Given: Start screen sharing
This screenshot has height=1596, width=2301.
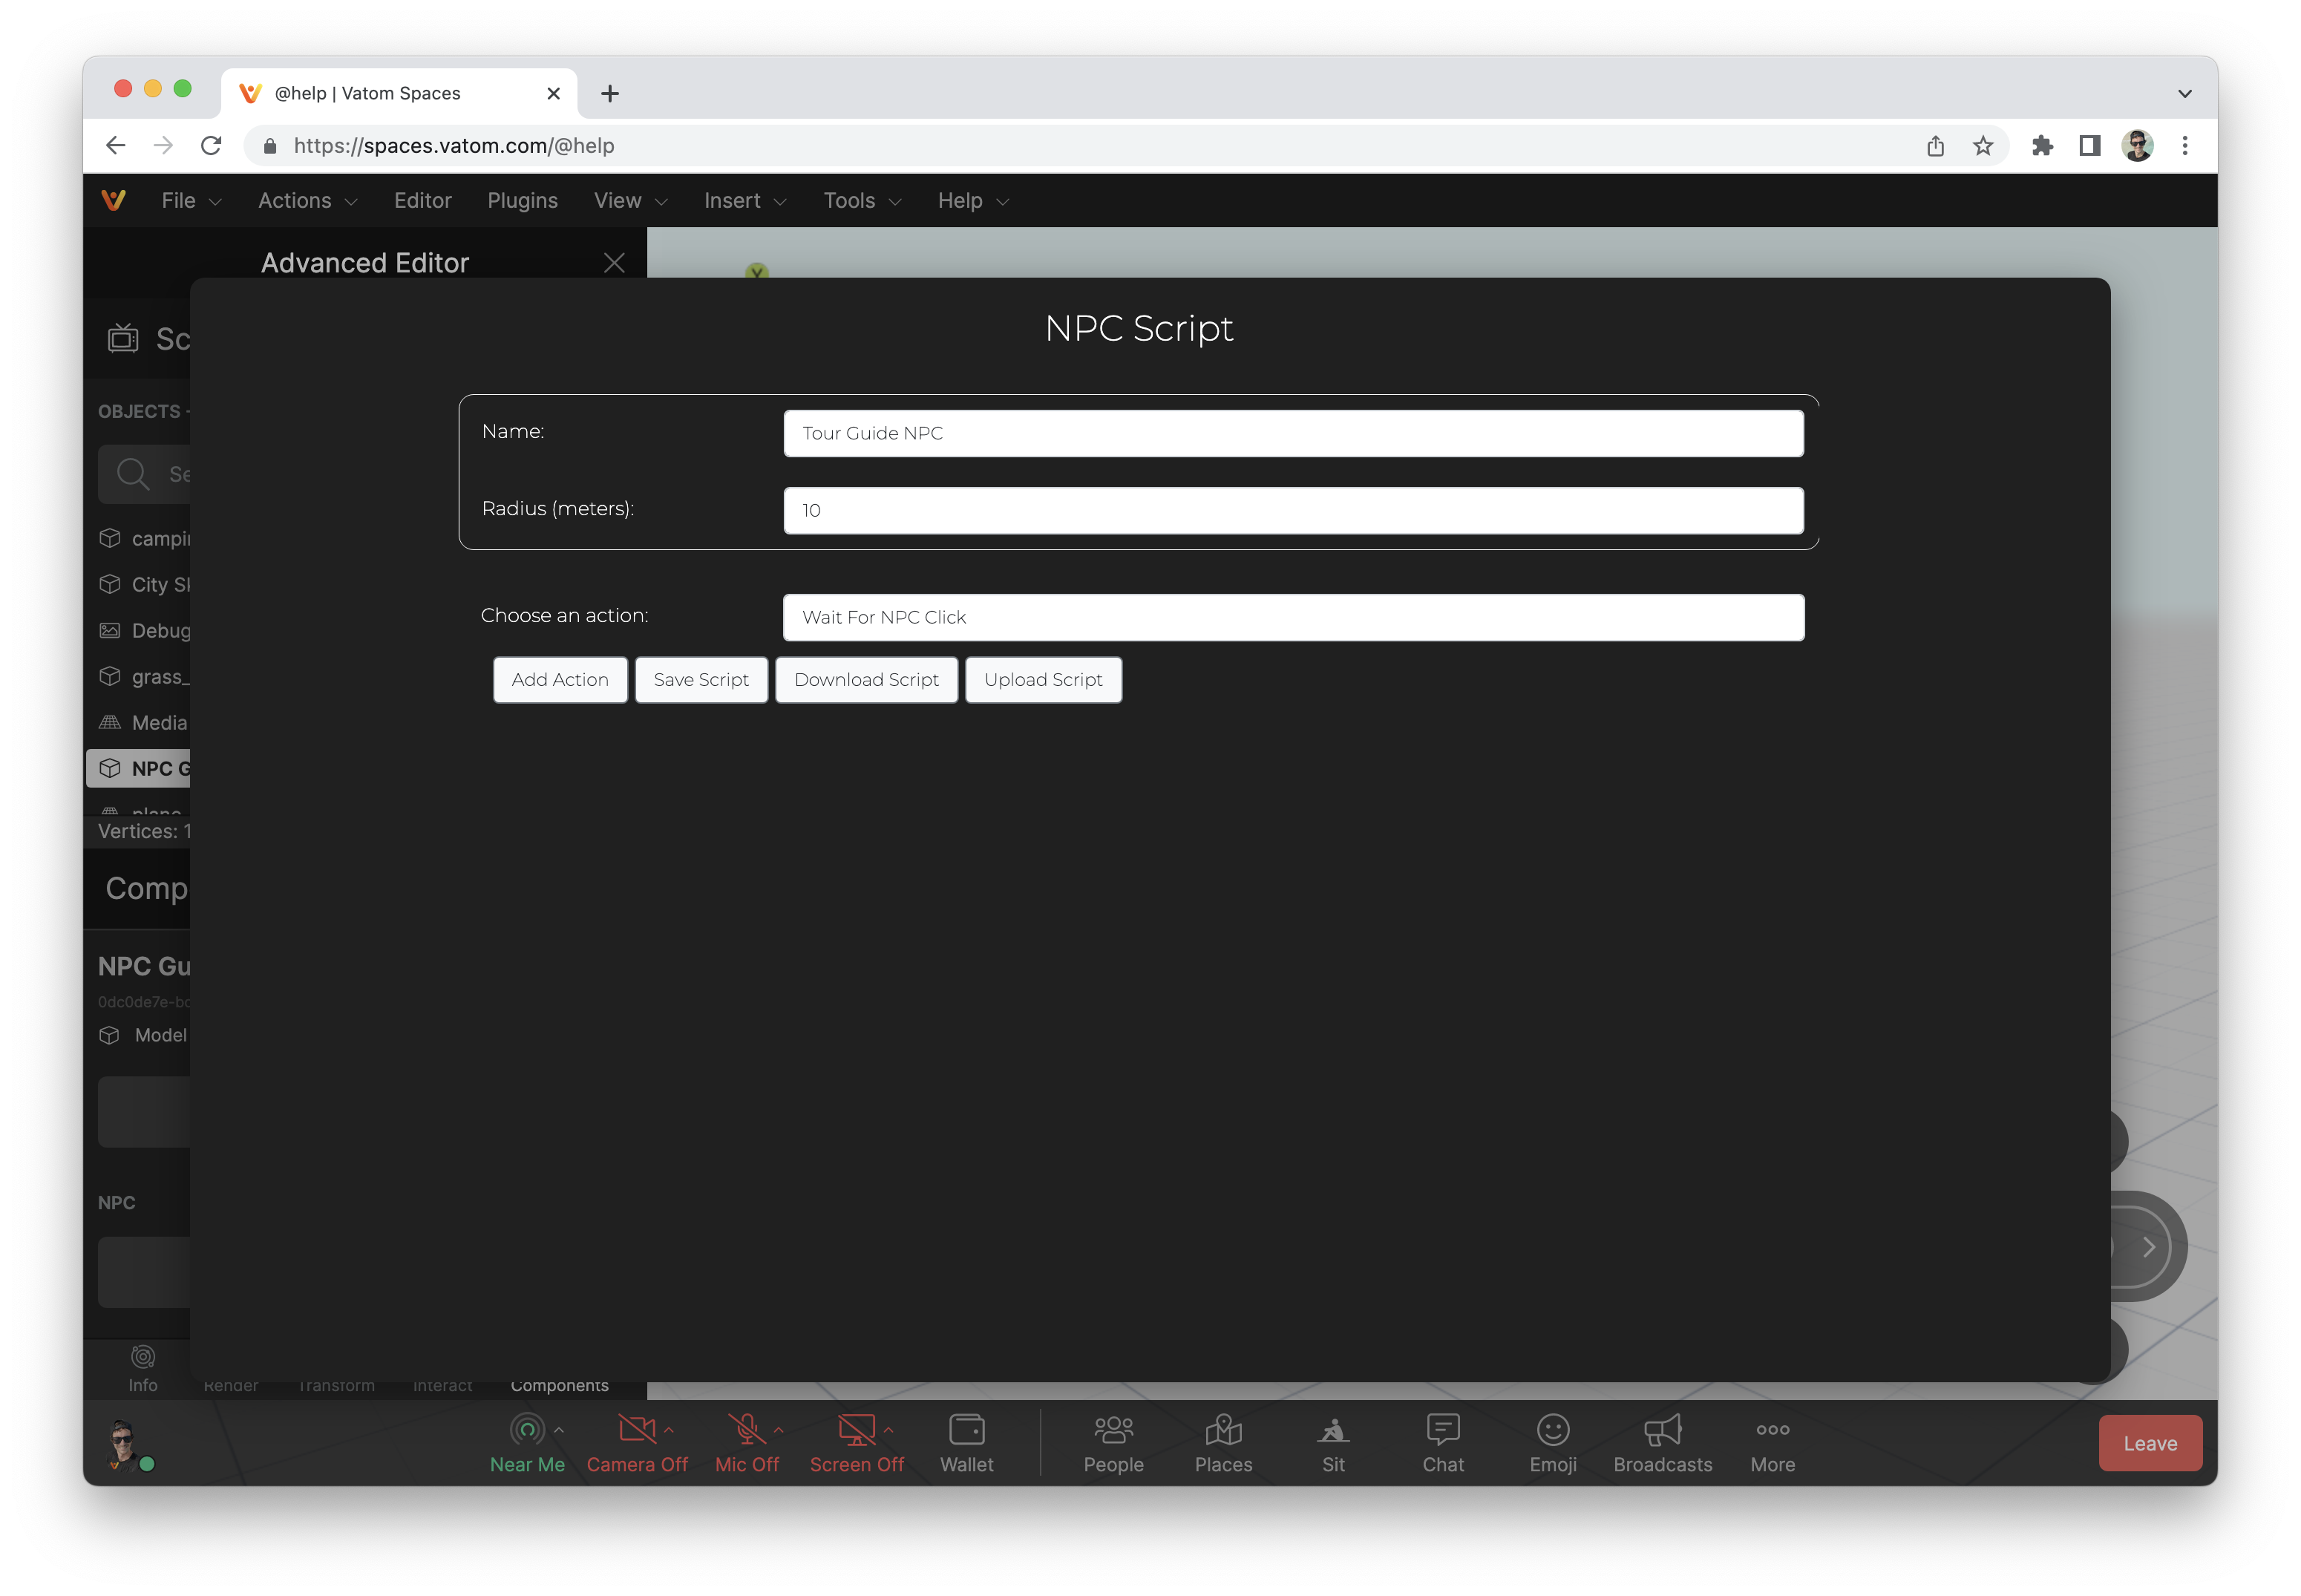Looking at the screenshot, I should 856,1443.
